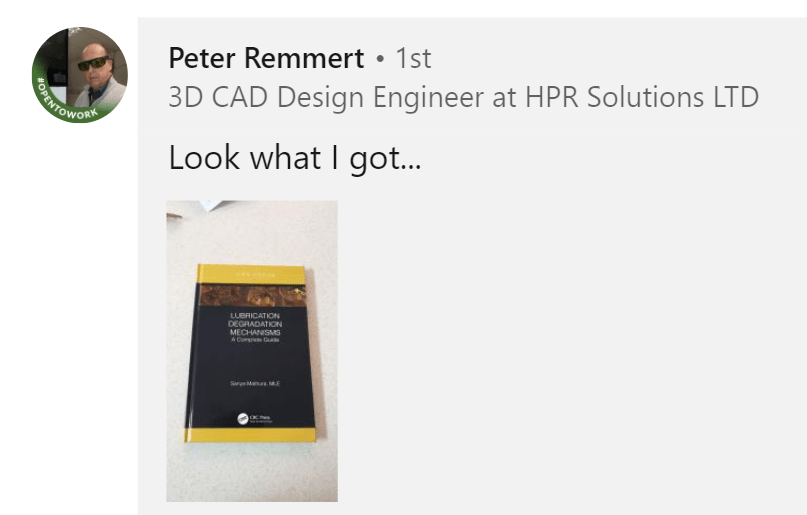Open the attached book photo thumbnail

(252, 351)
